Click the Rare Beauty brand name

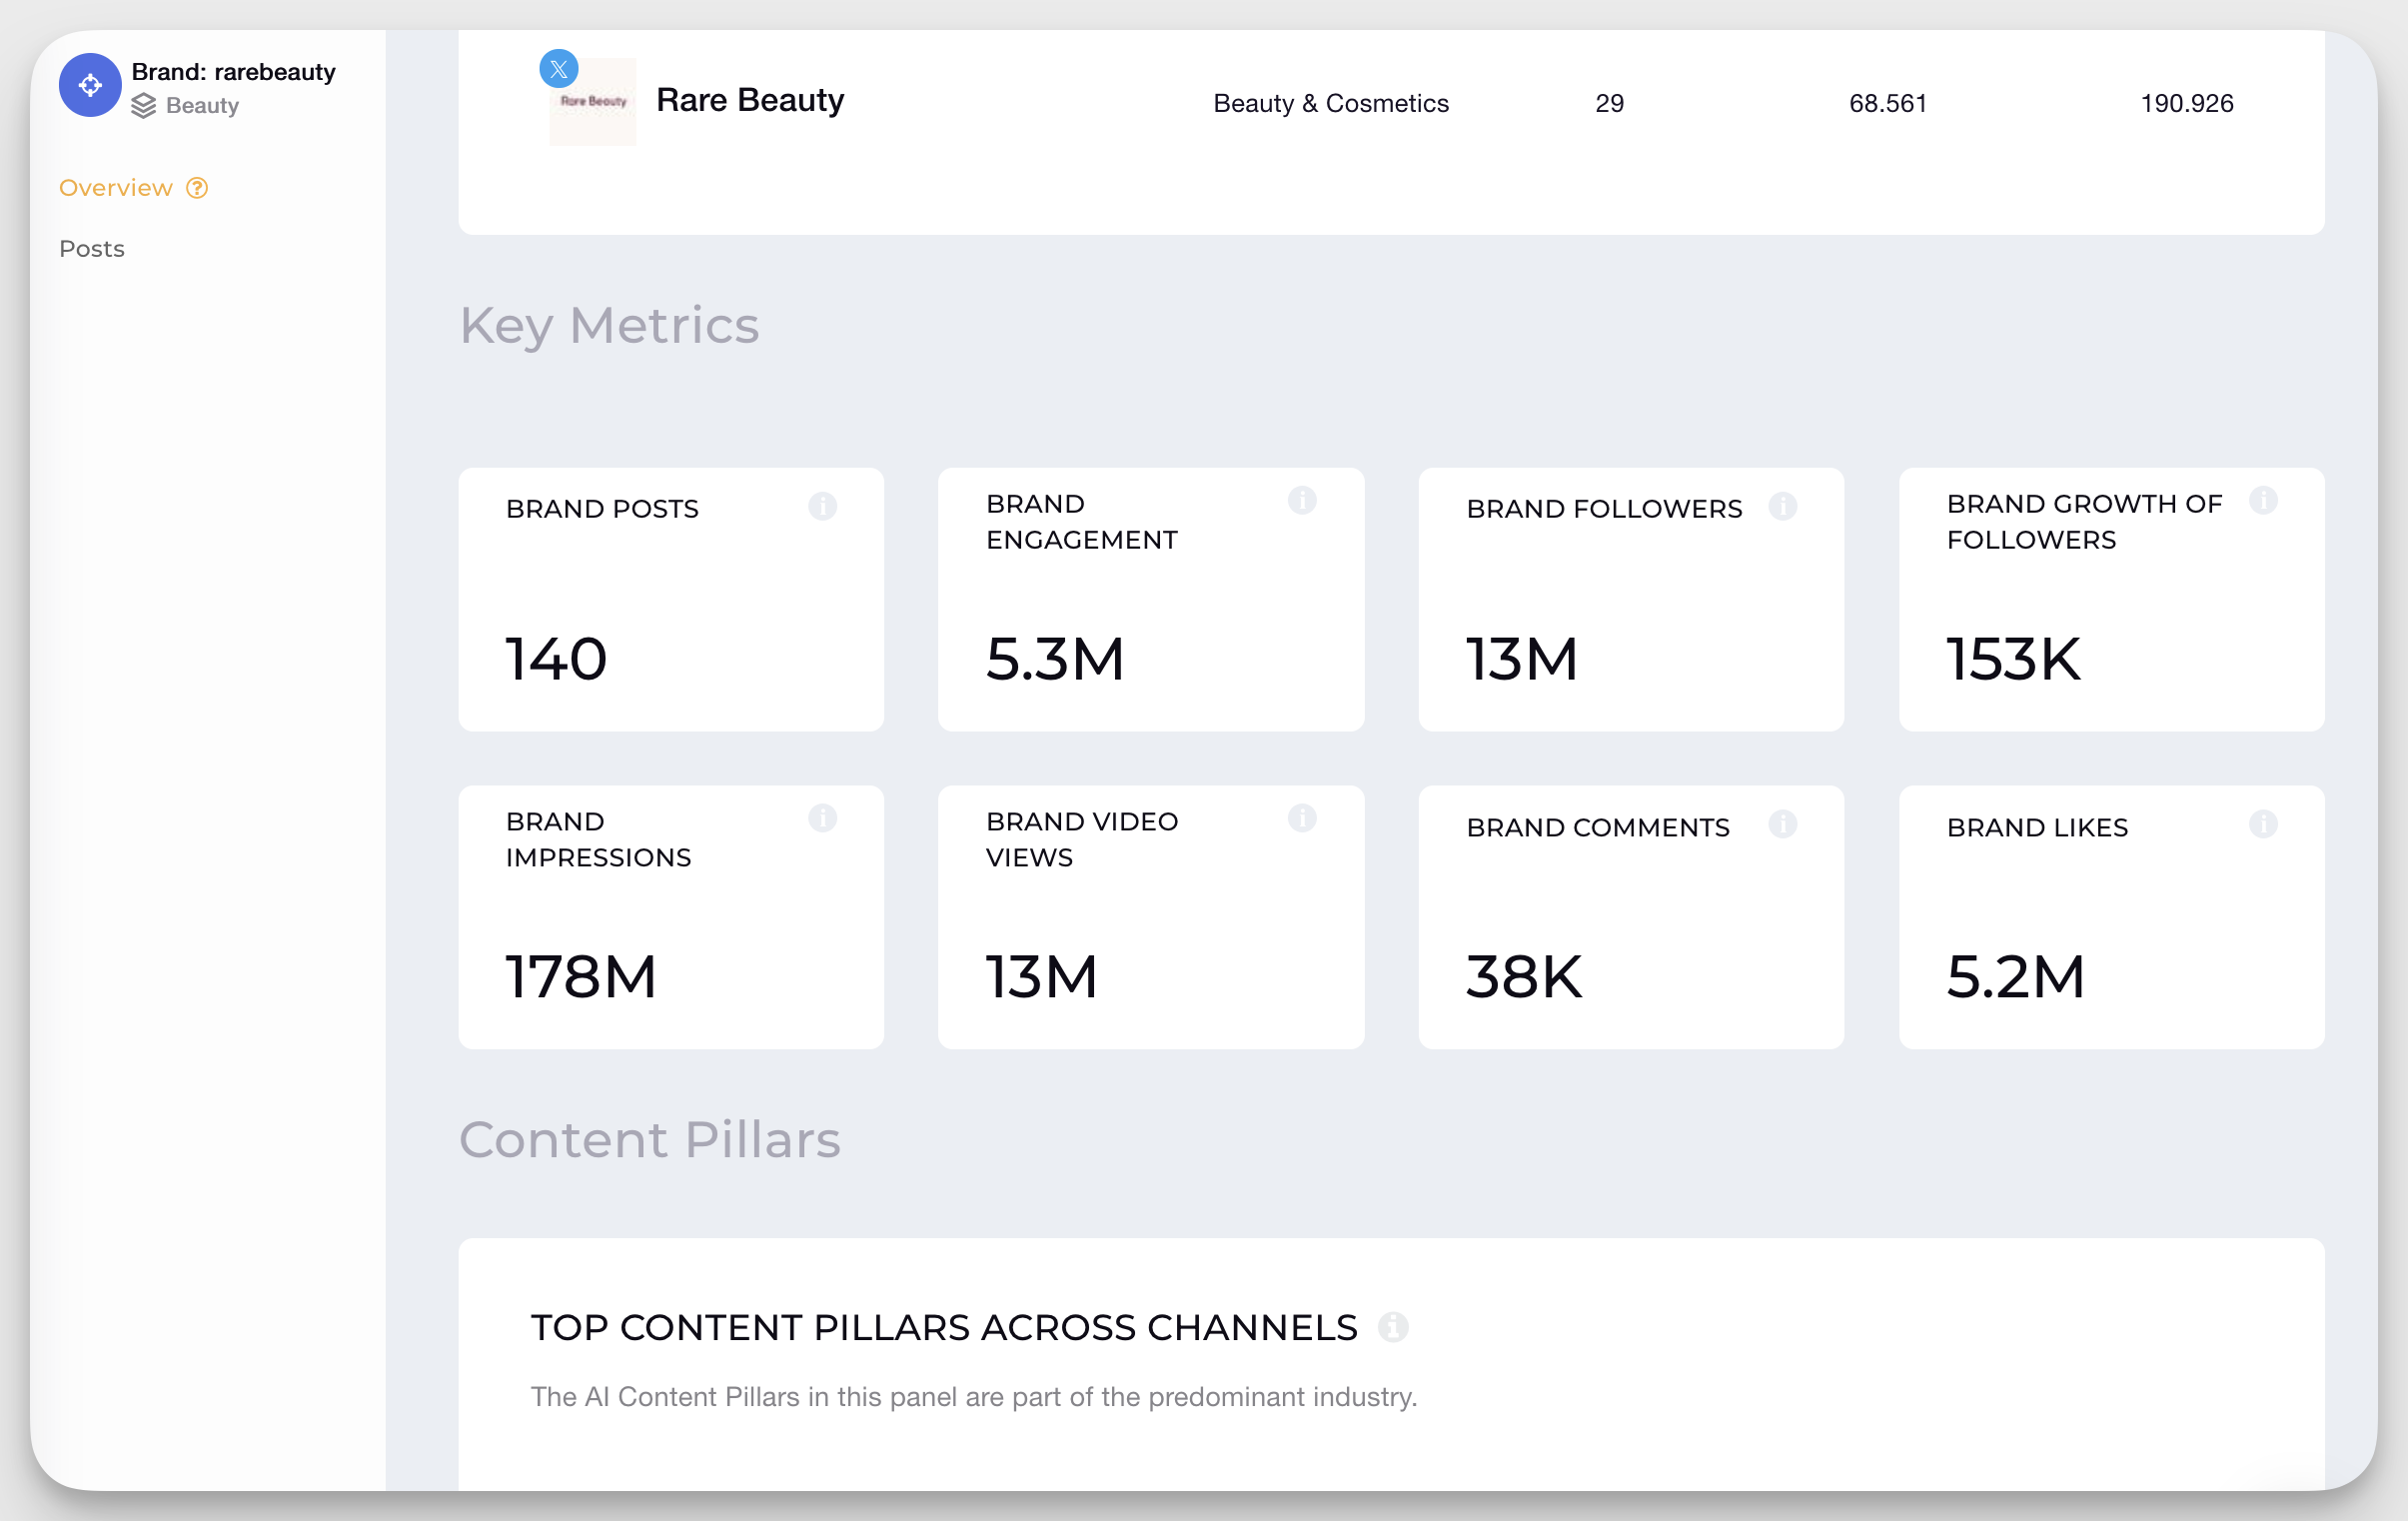(x=750, y=100)
